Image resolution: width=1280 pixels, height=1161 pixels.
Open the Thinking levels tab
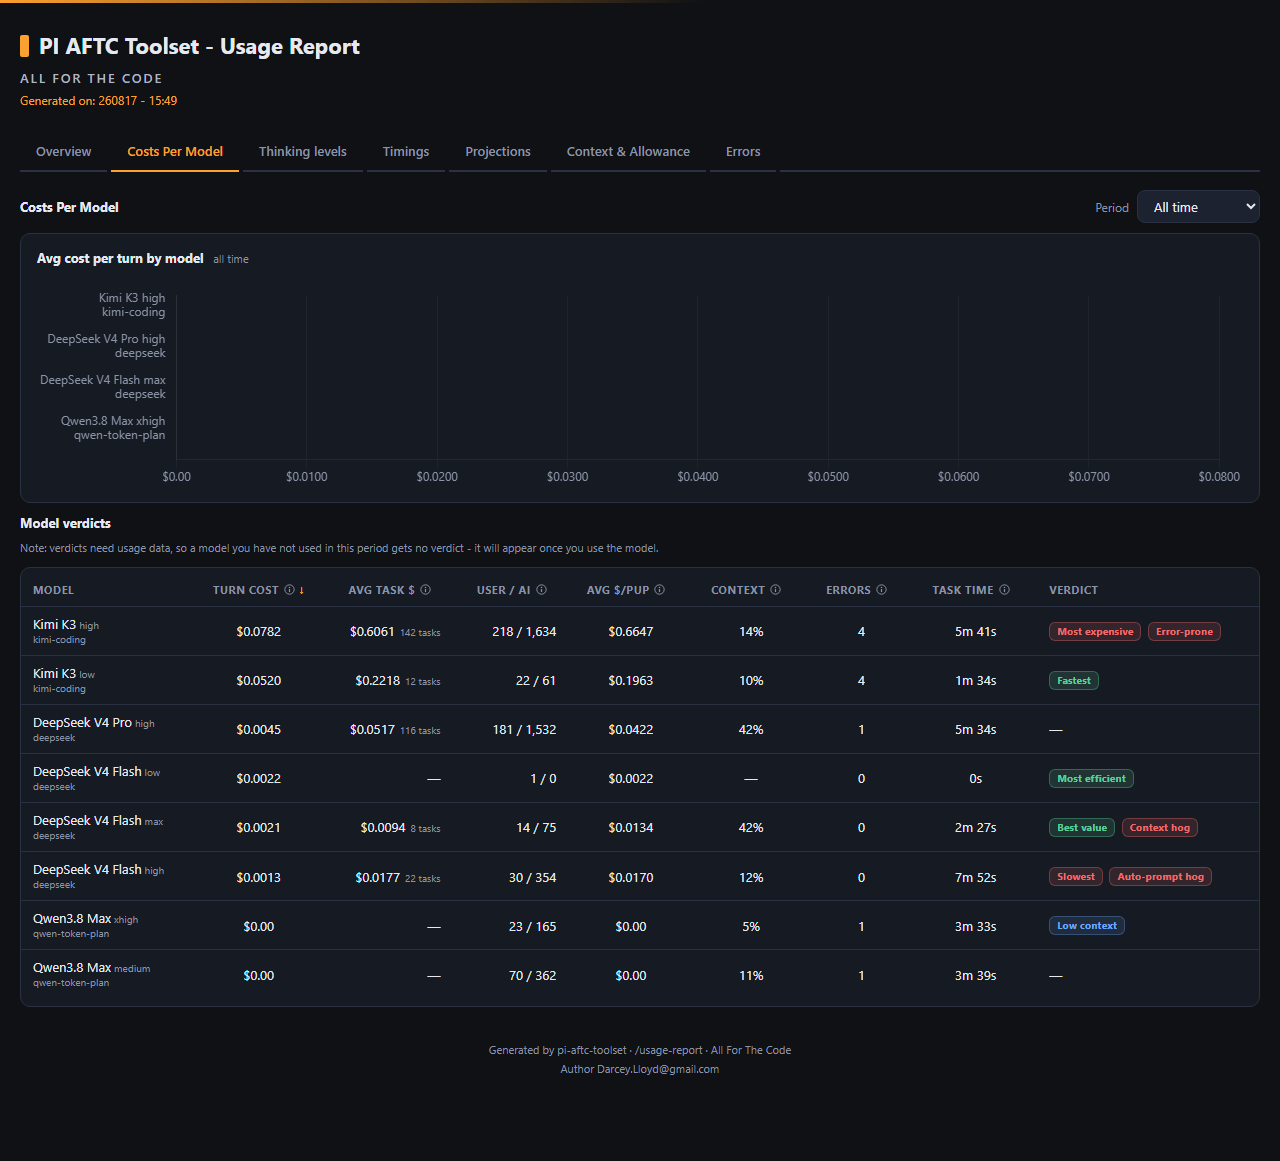click(303, 152)
